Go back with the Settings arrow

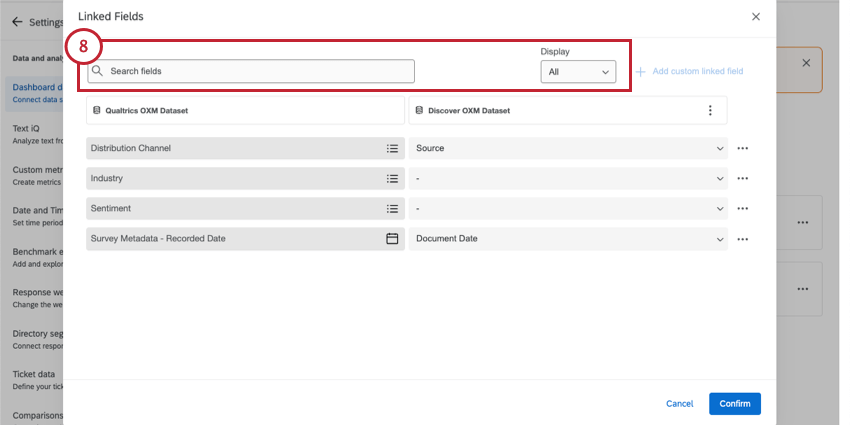click(x=17, y=22)
